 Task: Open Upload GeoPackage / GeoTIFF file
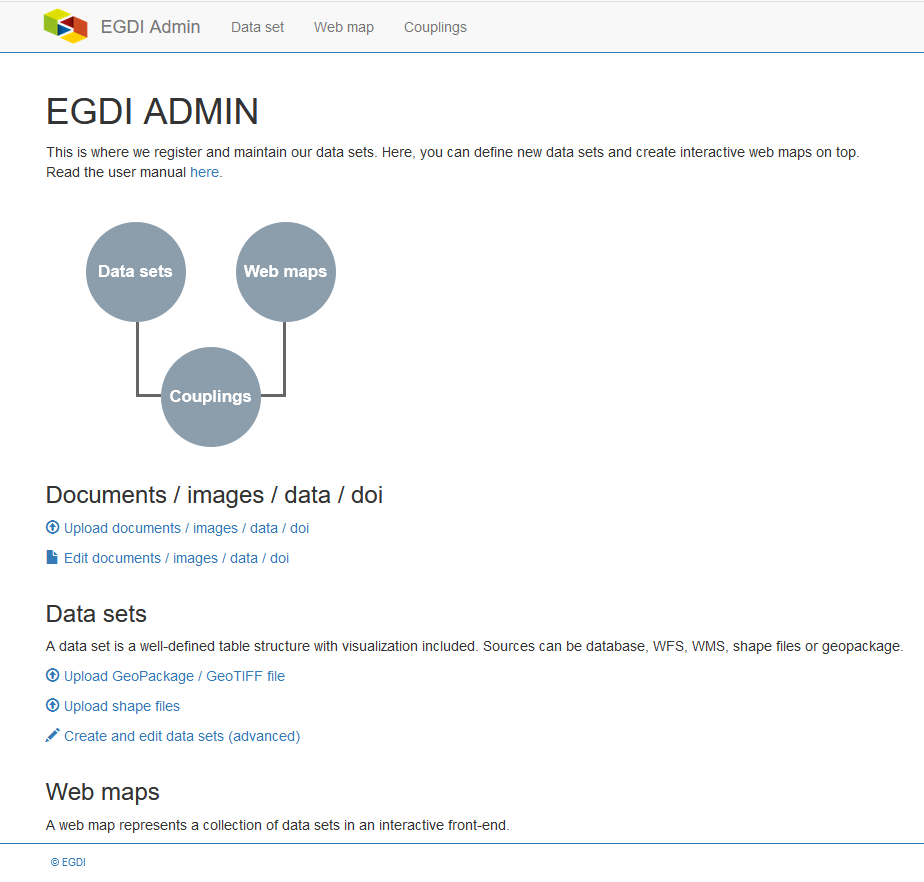[174, 675]
